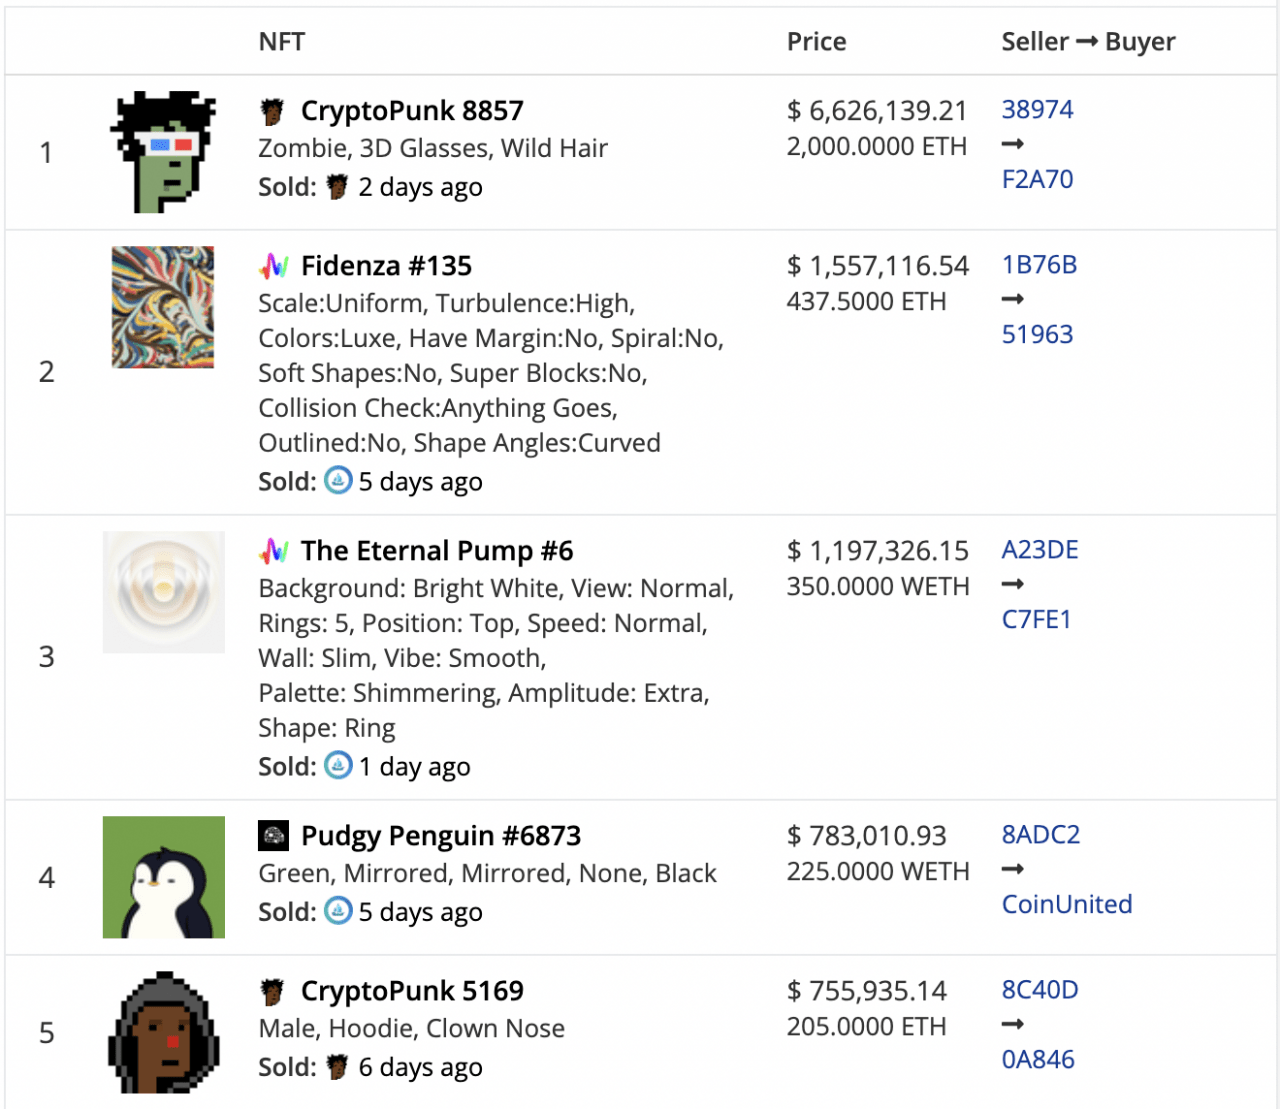Open the Fidenza #135 artwork thumbnail
The height and width of the screenshot is (1109, 1280).
163,307
